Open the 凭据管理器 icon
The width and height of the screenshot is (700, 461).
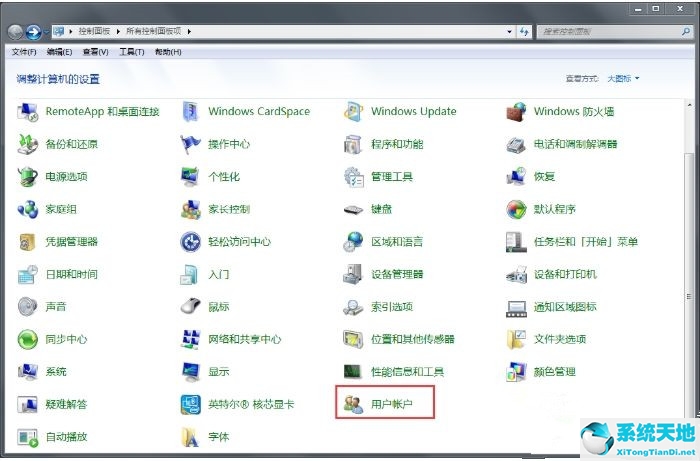28,242
